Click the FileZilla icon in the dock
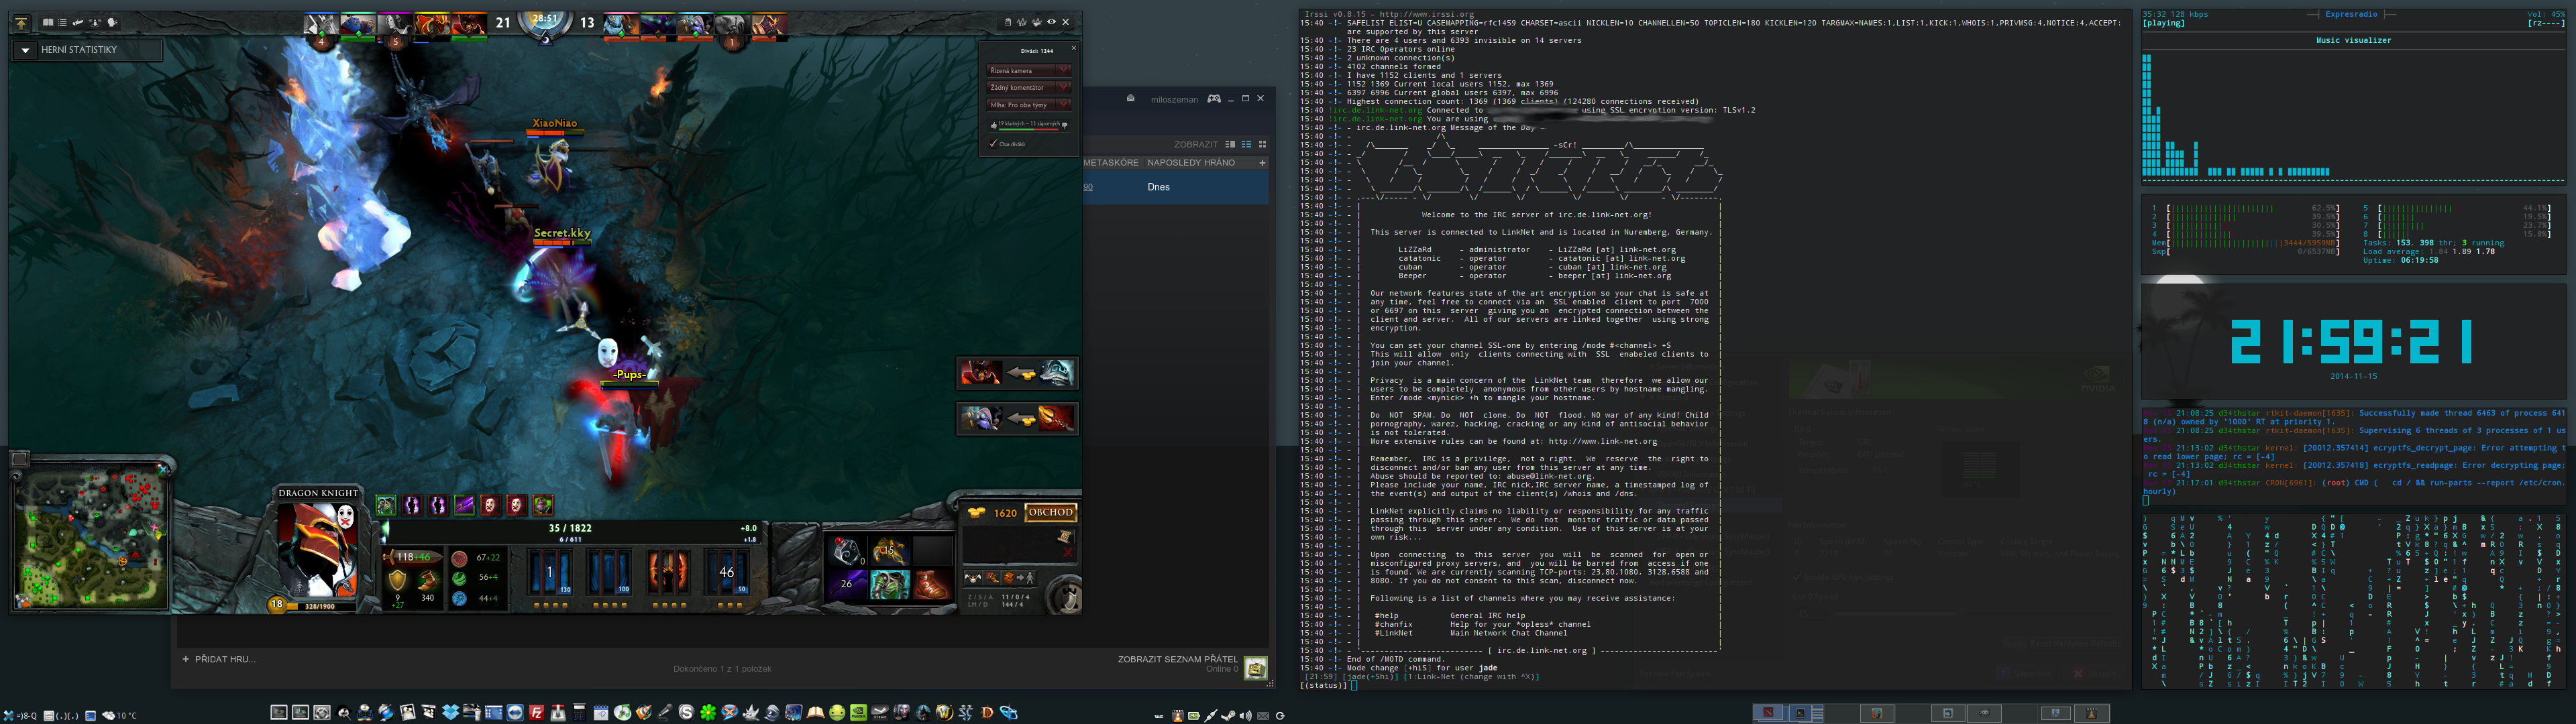Image resolution: width=2576 pixels, height=724 pixels. [x=537, y=713]
